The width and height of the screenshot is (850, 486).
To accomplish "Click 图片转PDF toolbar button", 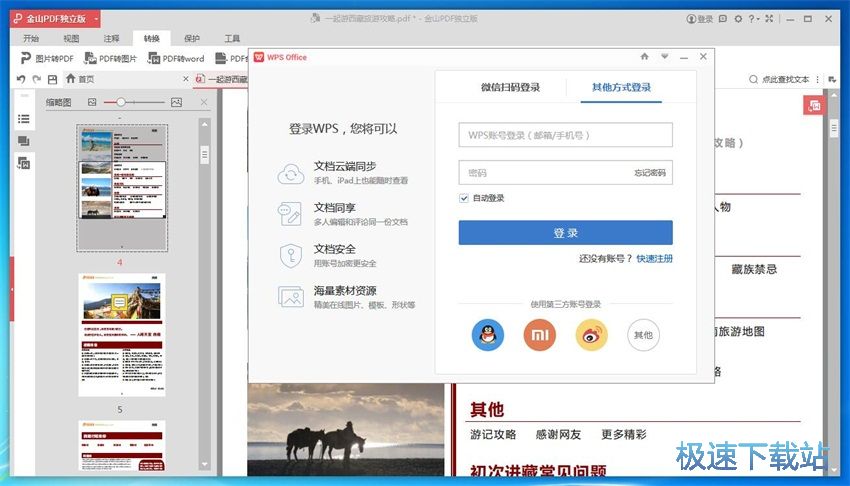I will [x=47, y=58].
